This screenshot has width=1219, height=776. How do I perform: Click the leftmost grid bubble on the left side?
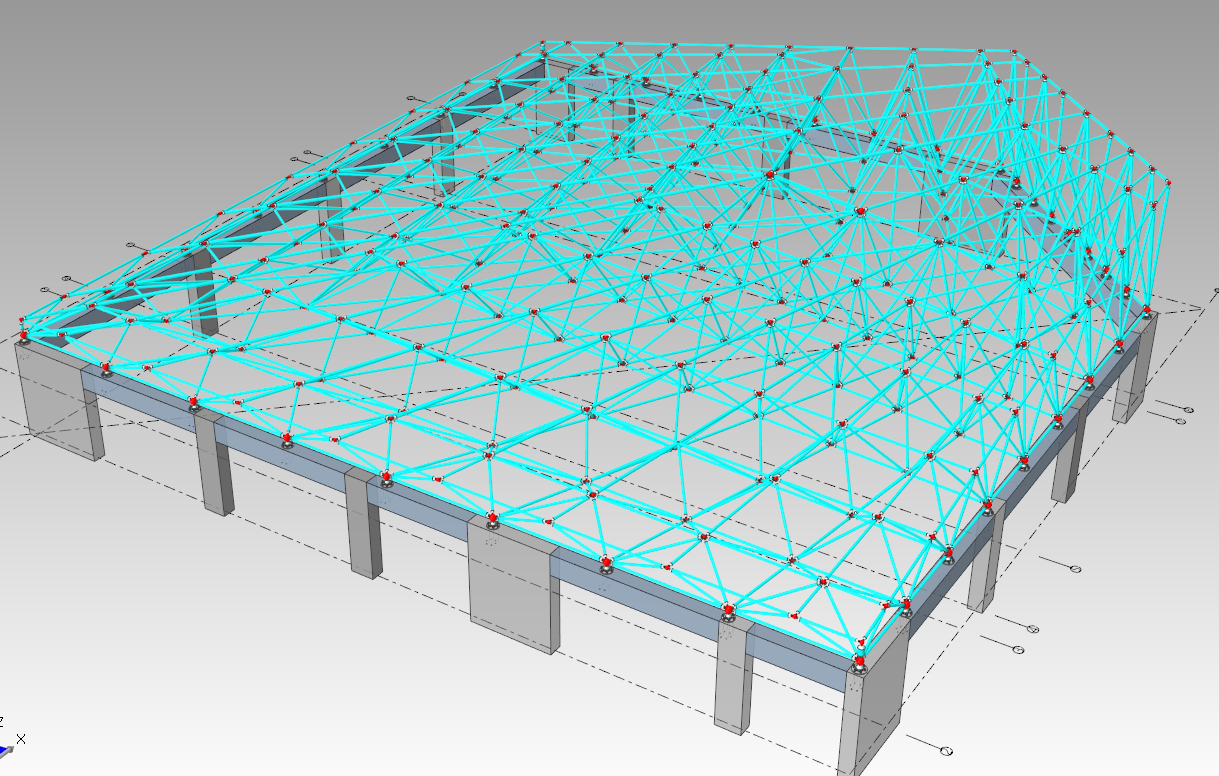click(x=43, y=290)
